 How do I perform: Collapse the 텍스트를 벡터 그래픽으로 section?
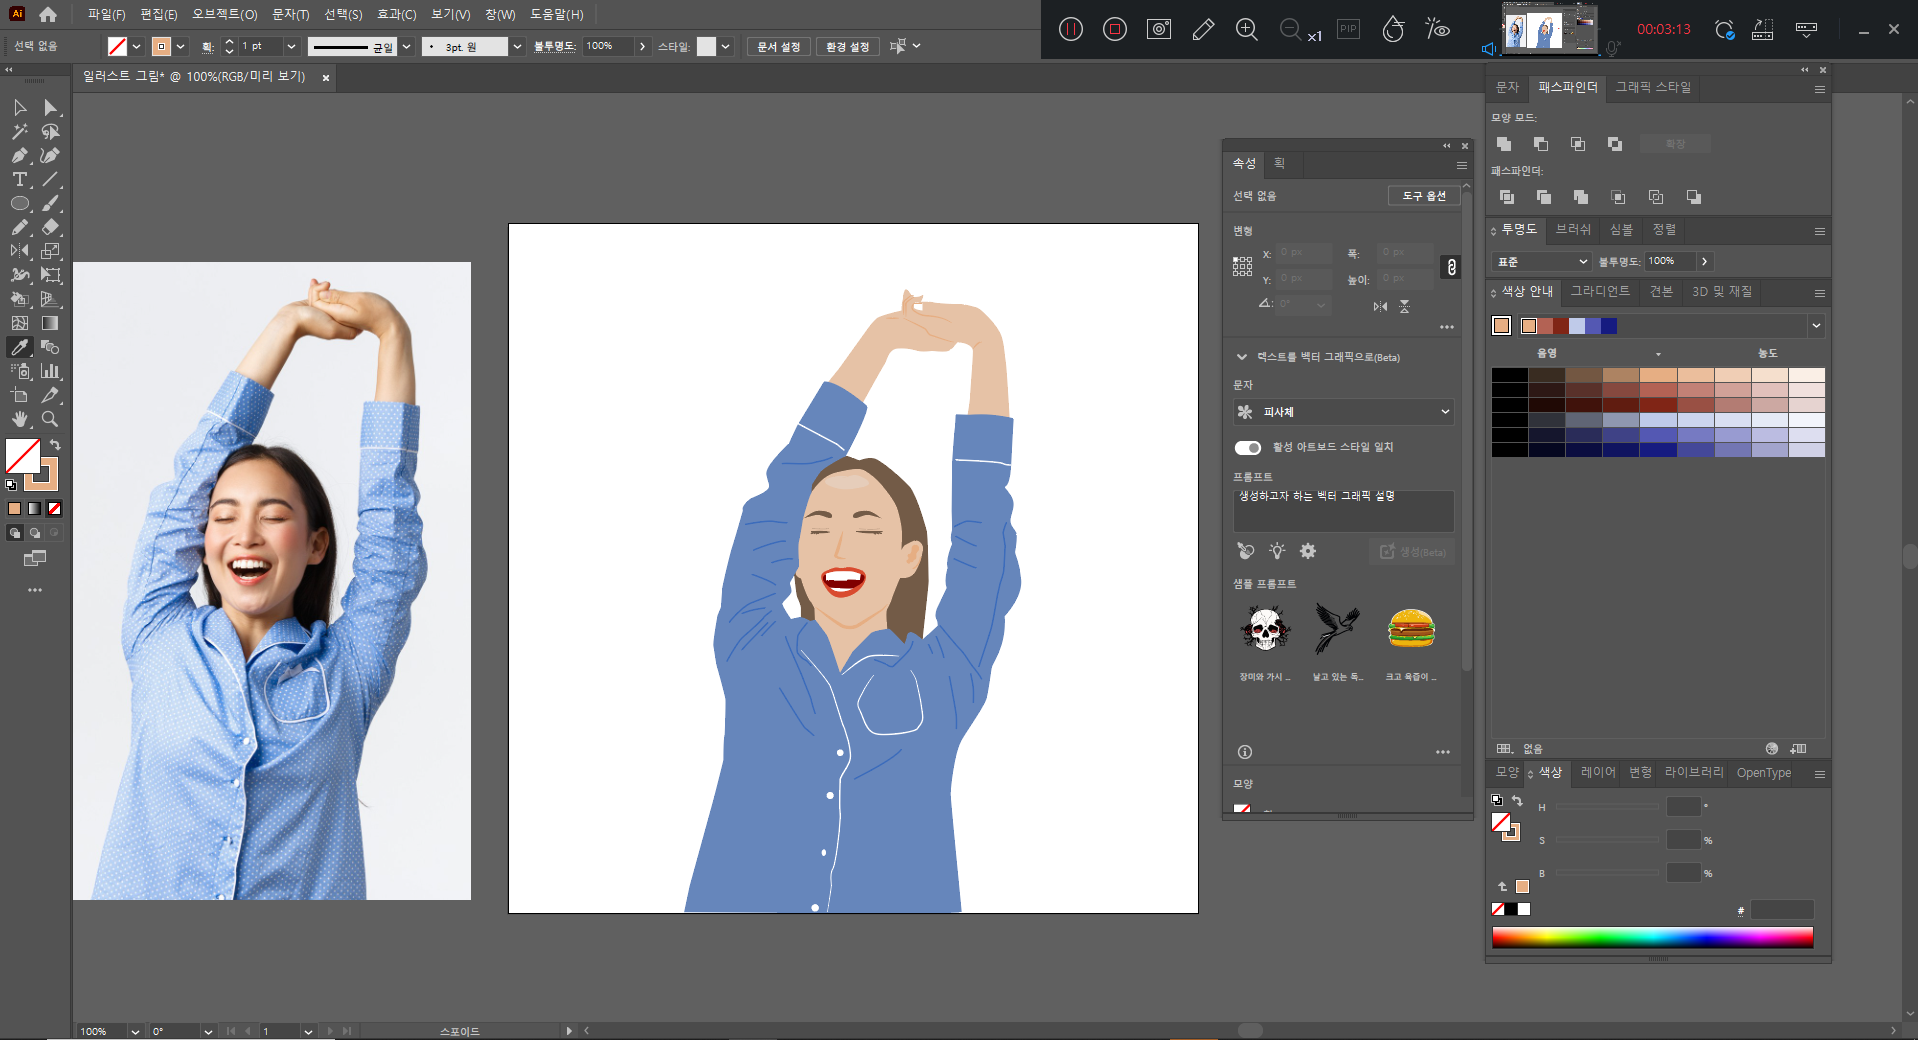pos(1242,357)
